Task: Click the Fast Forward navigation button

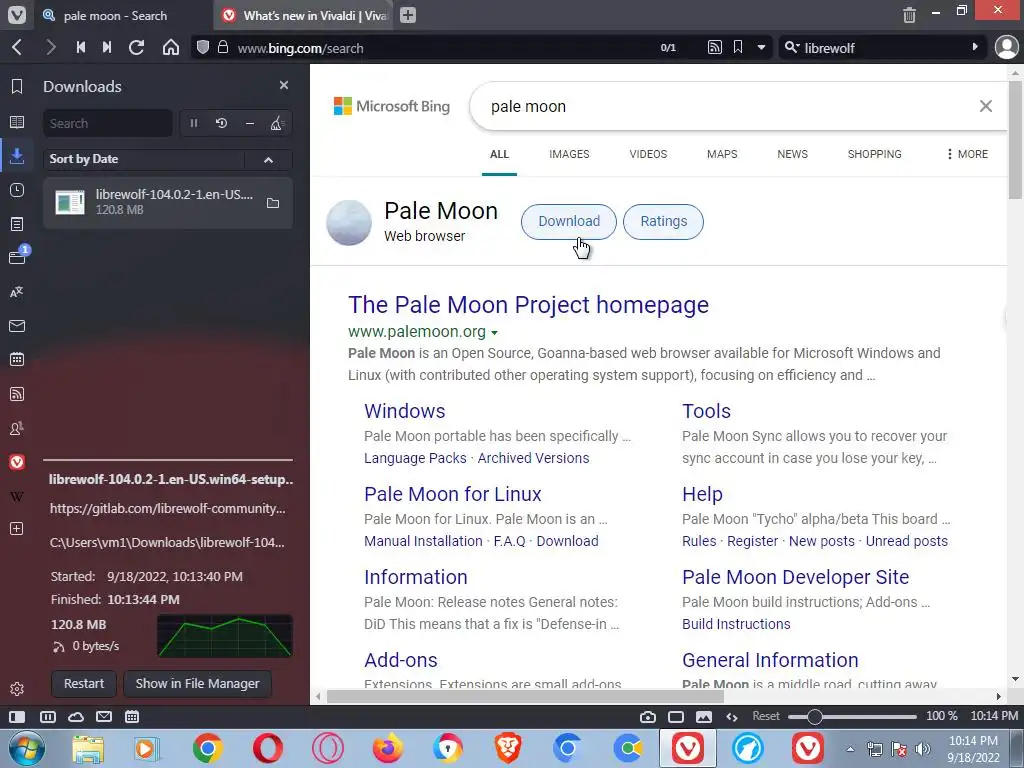Action: pos(107,47)
